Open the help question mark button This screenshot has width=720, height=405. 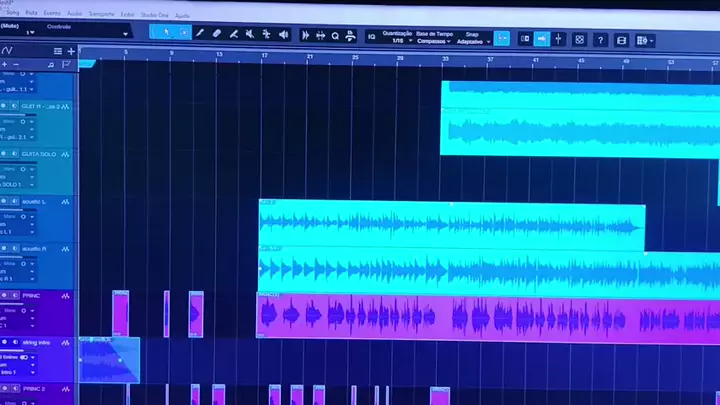(x=600, y=40)
